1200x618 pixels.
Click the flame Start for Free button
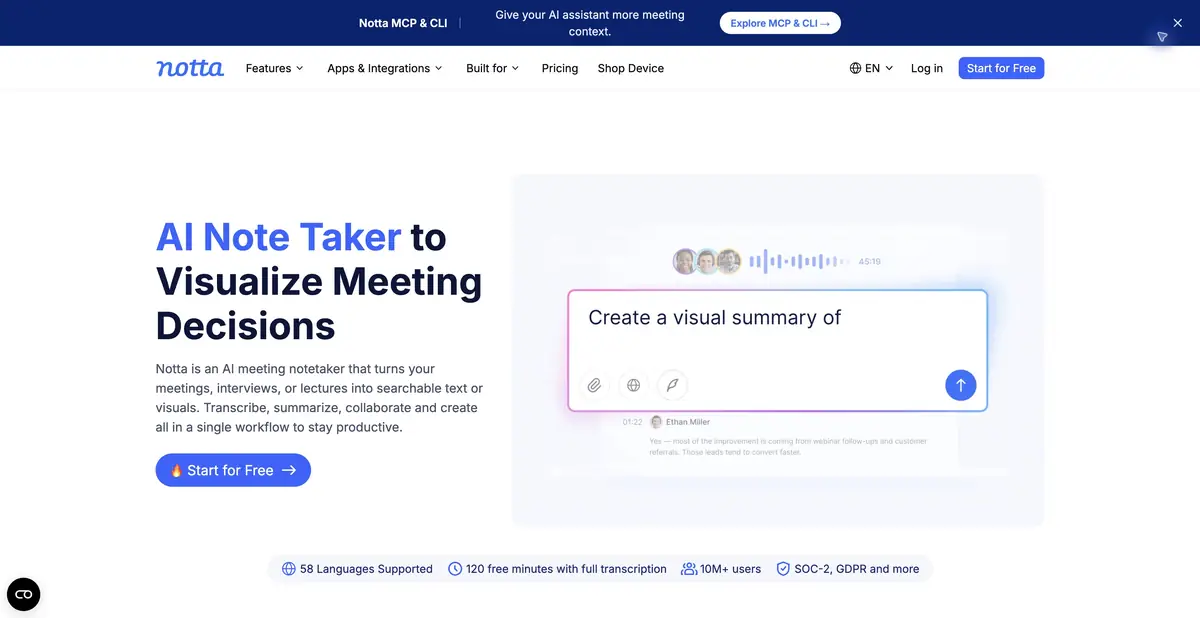[233, 470]
